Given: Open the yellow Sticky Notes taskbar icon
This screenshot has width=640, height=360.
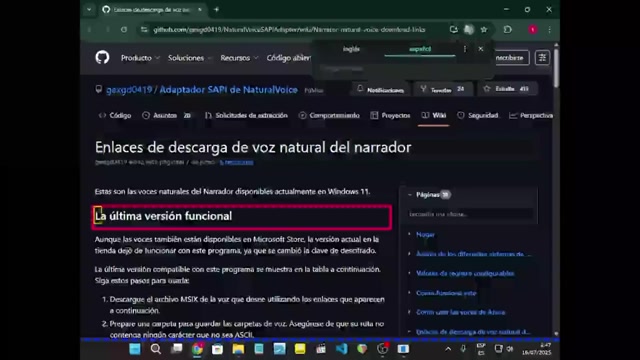Looking at the screenshot, I should 300,349.
